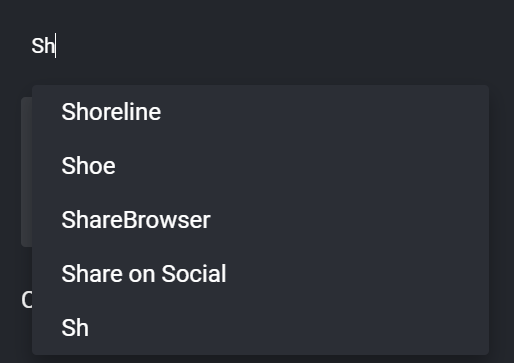Click the text field containing "Sh"
Screen dimensions: 514x363
click(x=257, y=46)
